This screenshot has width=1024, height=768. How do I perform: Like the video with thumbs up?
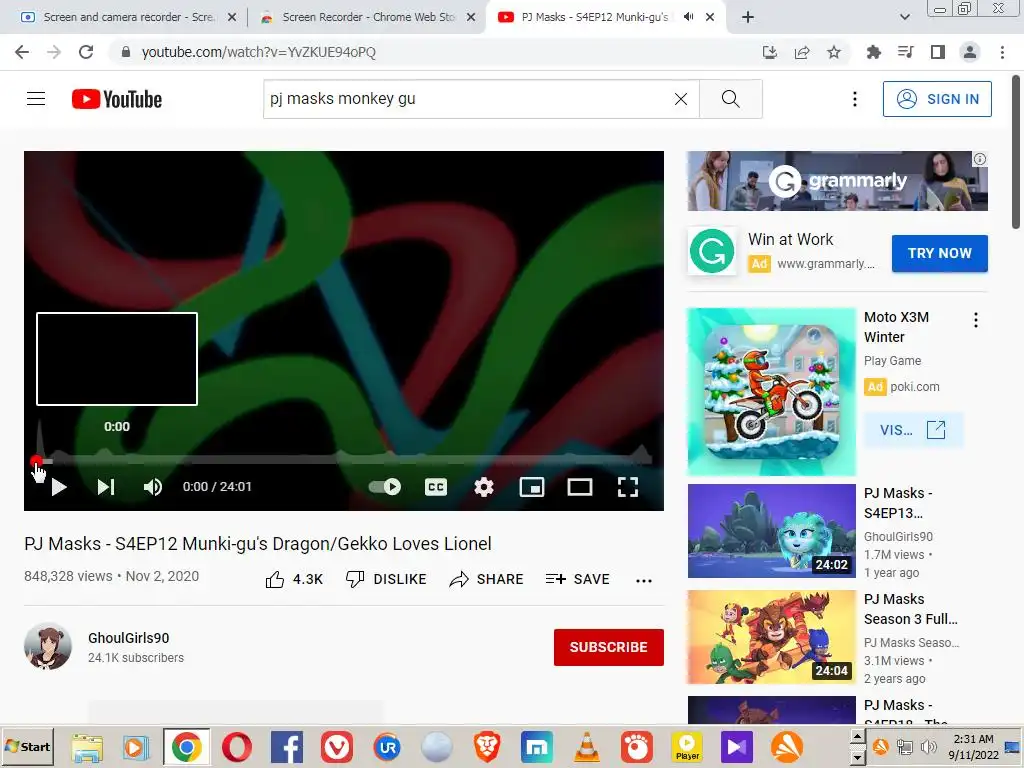(x=294, y=579)
